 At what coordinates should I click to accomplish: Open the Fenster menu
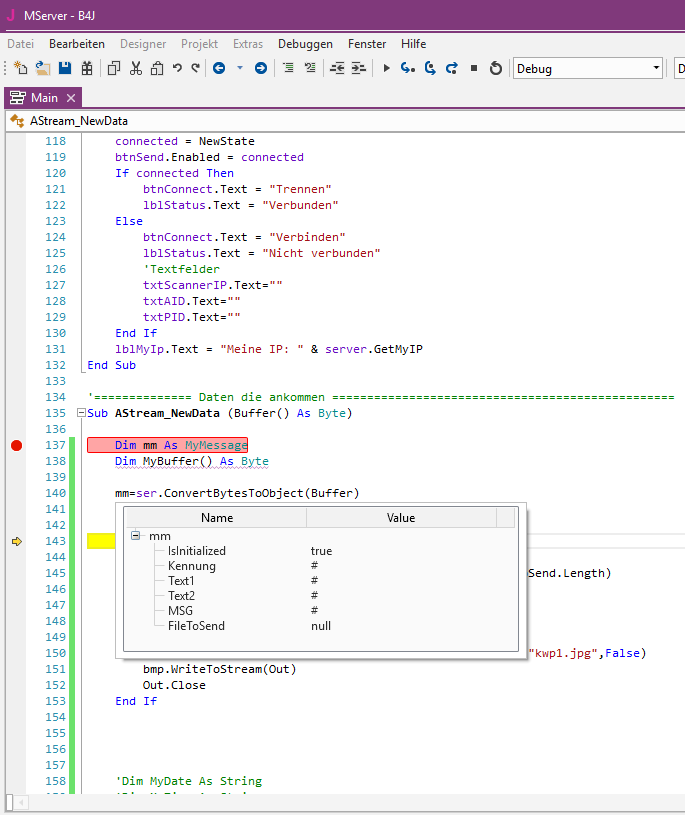pyautogui.click(x=367, y=44)
